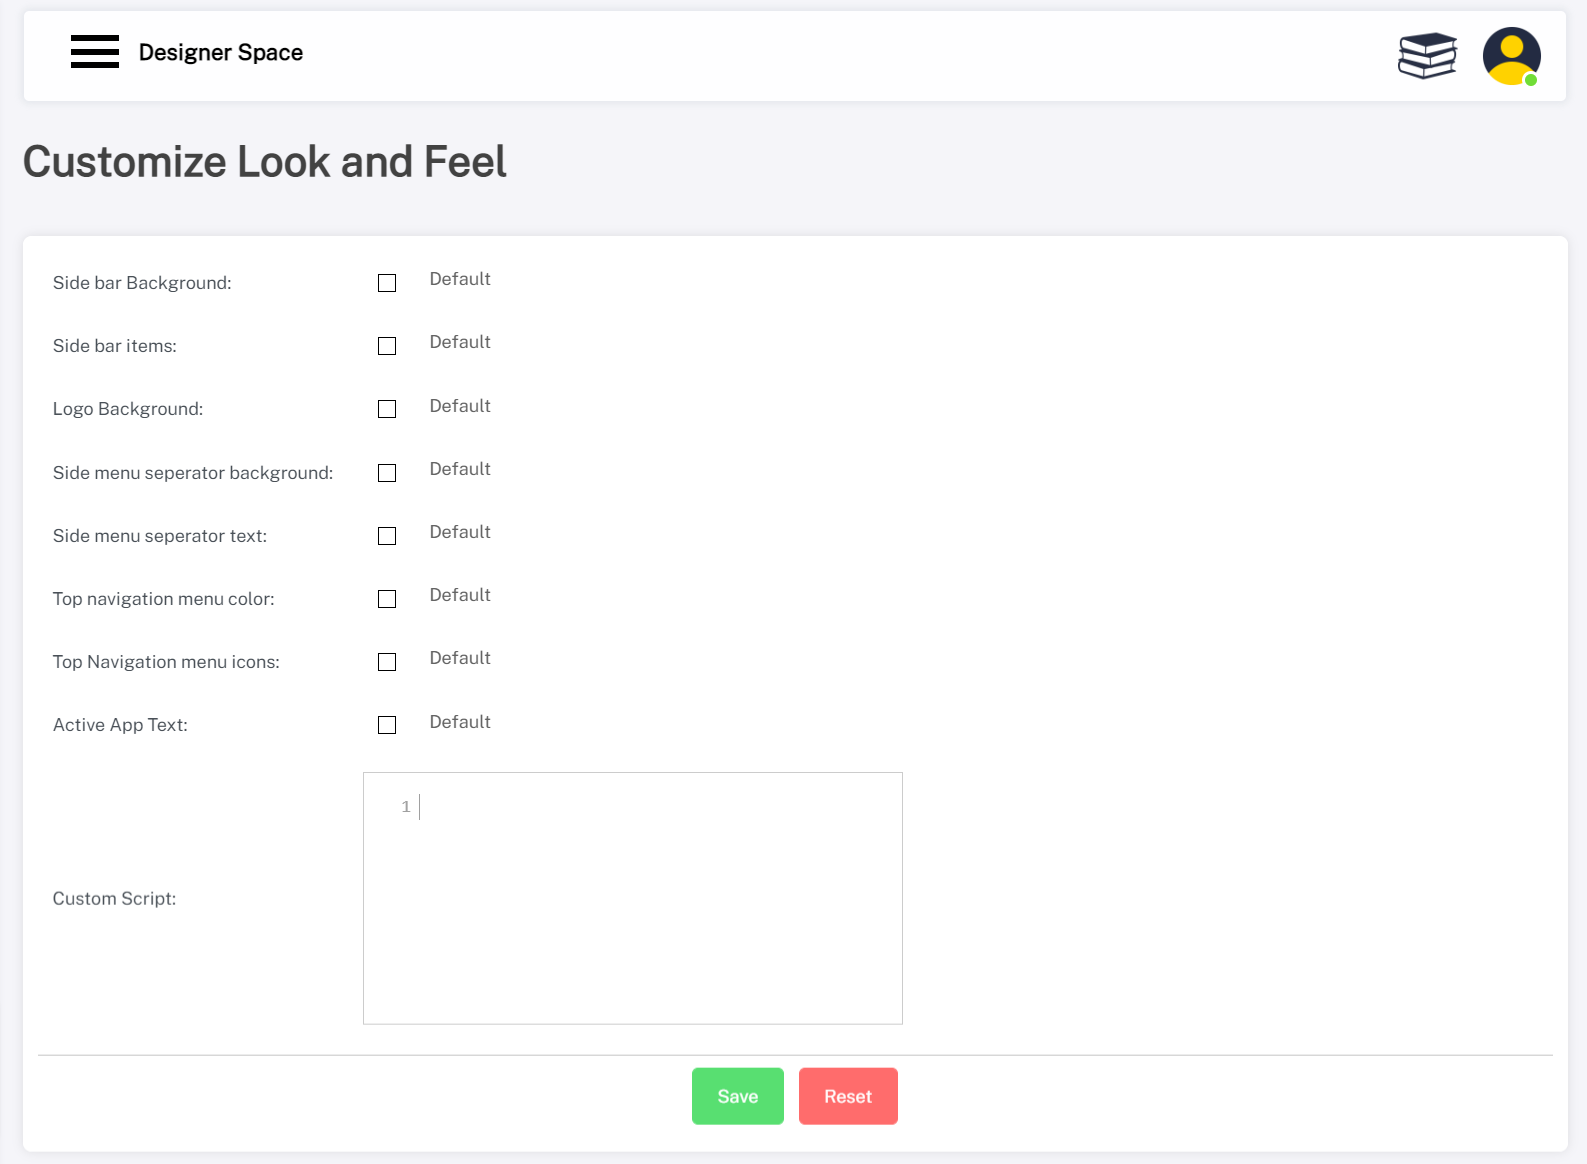Click line number 1 in script editor
The image size is (1587, 1164).
[x=406, y=807]
